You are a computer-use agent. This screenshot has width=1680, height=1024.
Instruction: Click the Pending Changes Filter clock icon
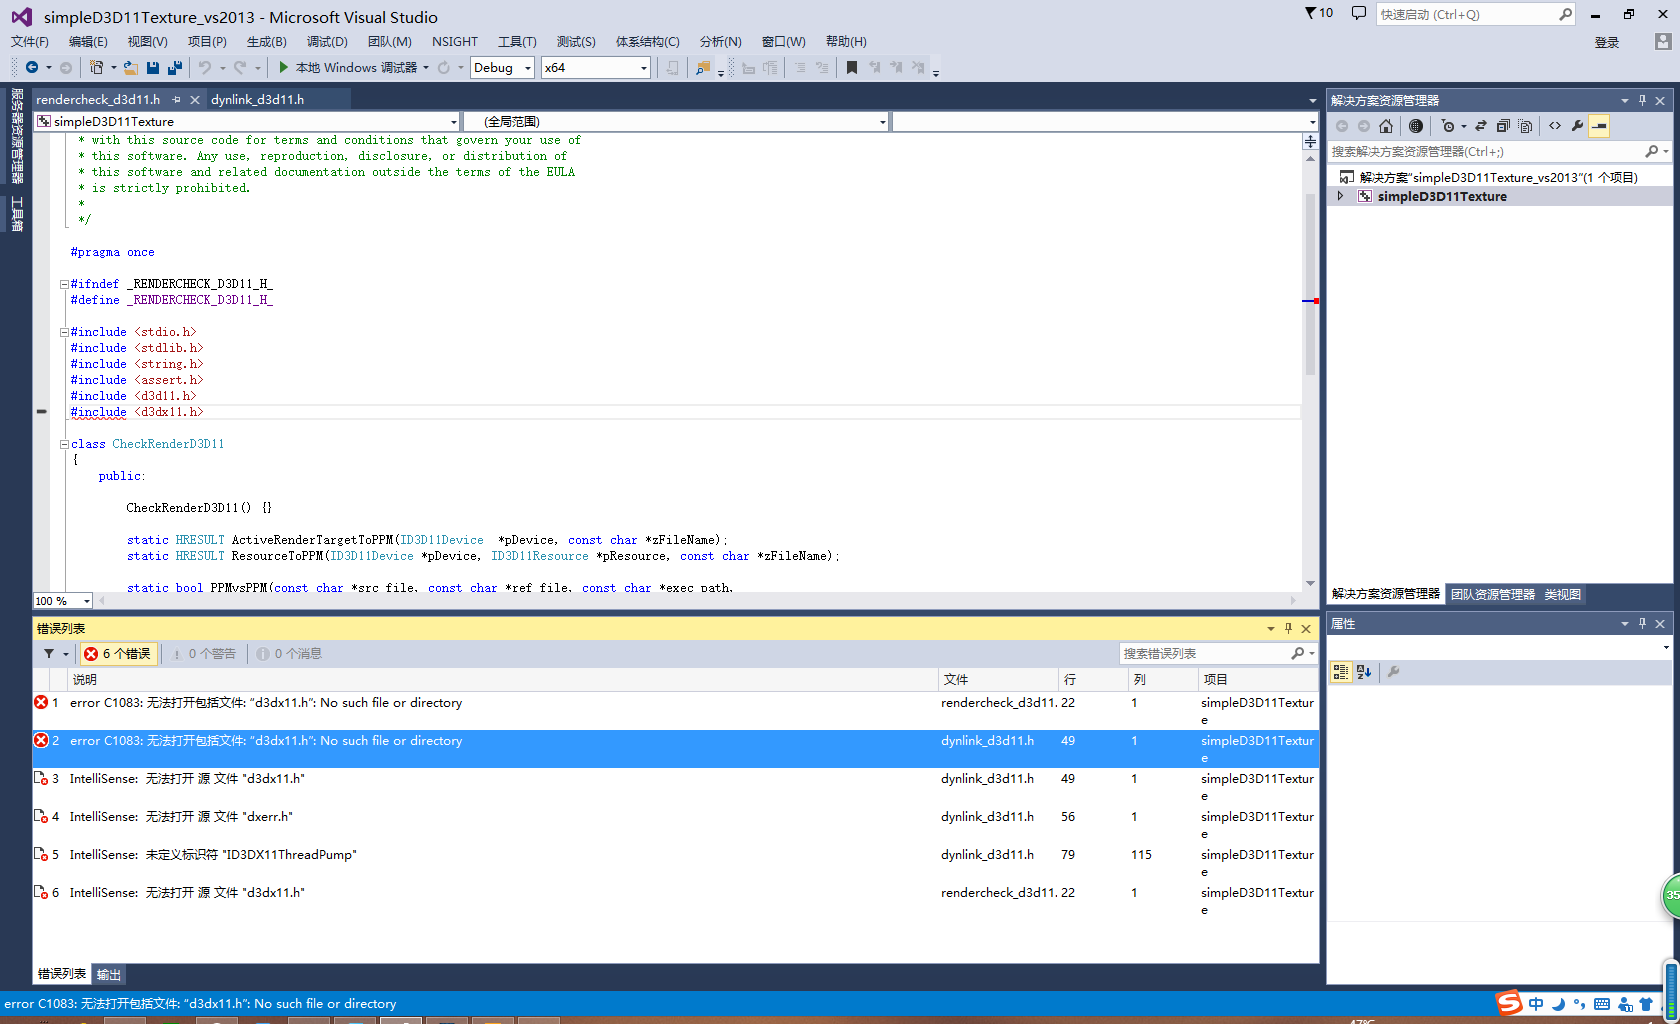1447,126
